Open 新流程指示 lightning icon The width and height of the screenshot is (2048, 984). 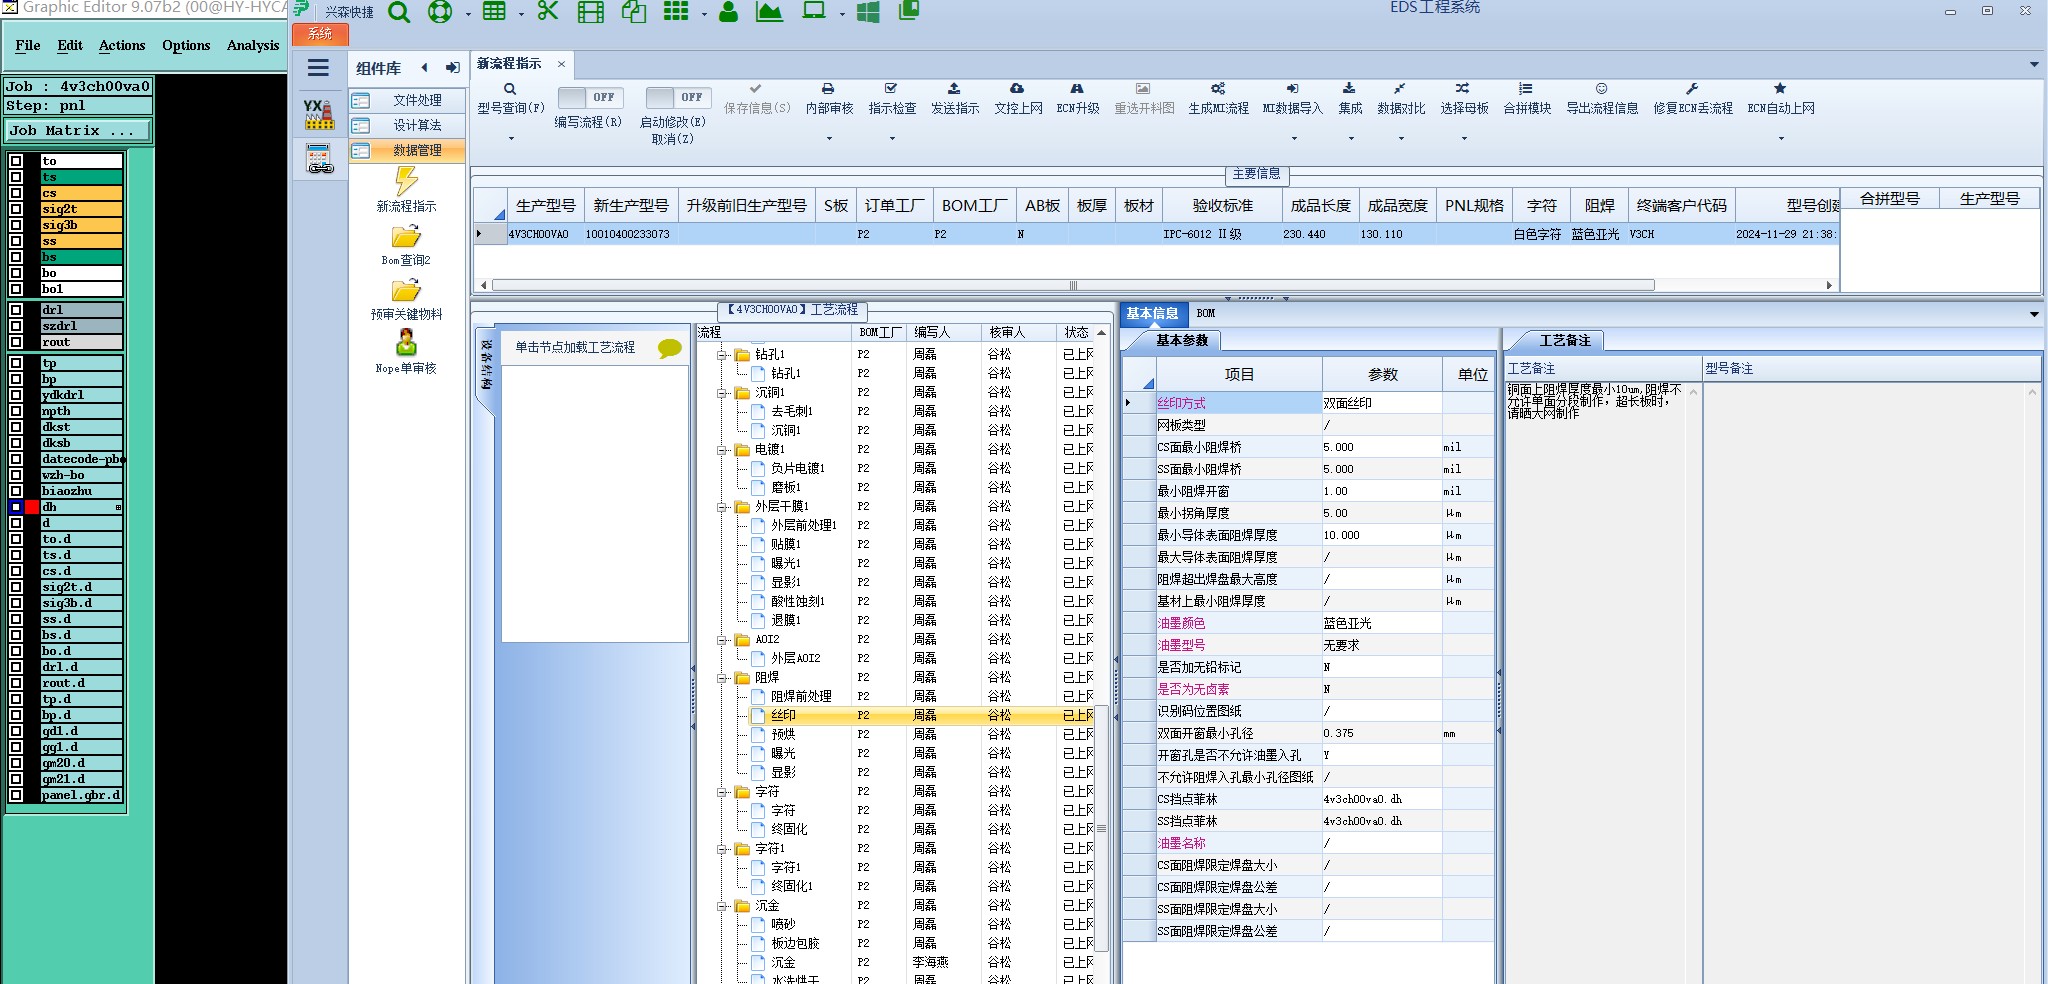coord(406,182)
